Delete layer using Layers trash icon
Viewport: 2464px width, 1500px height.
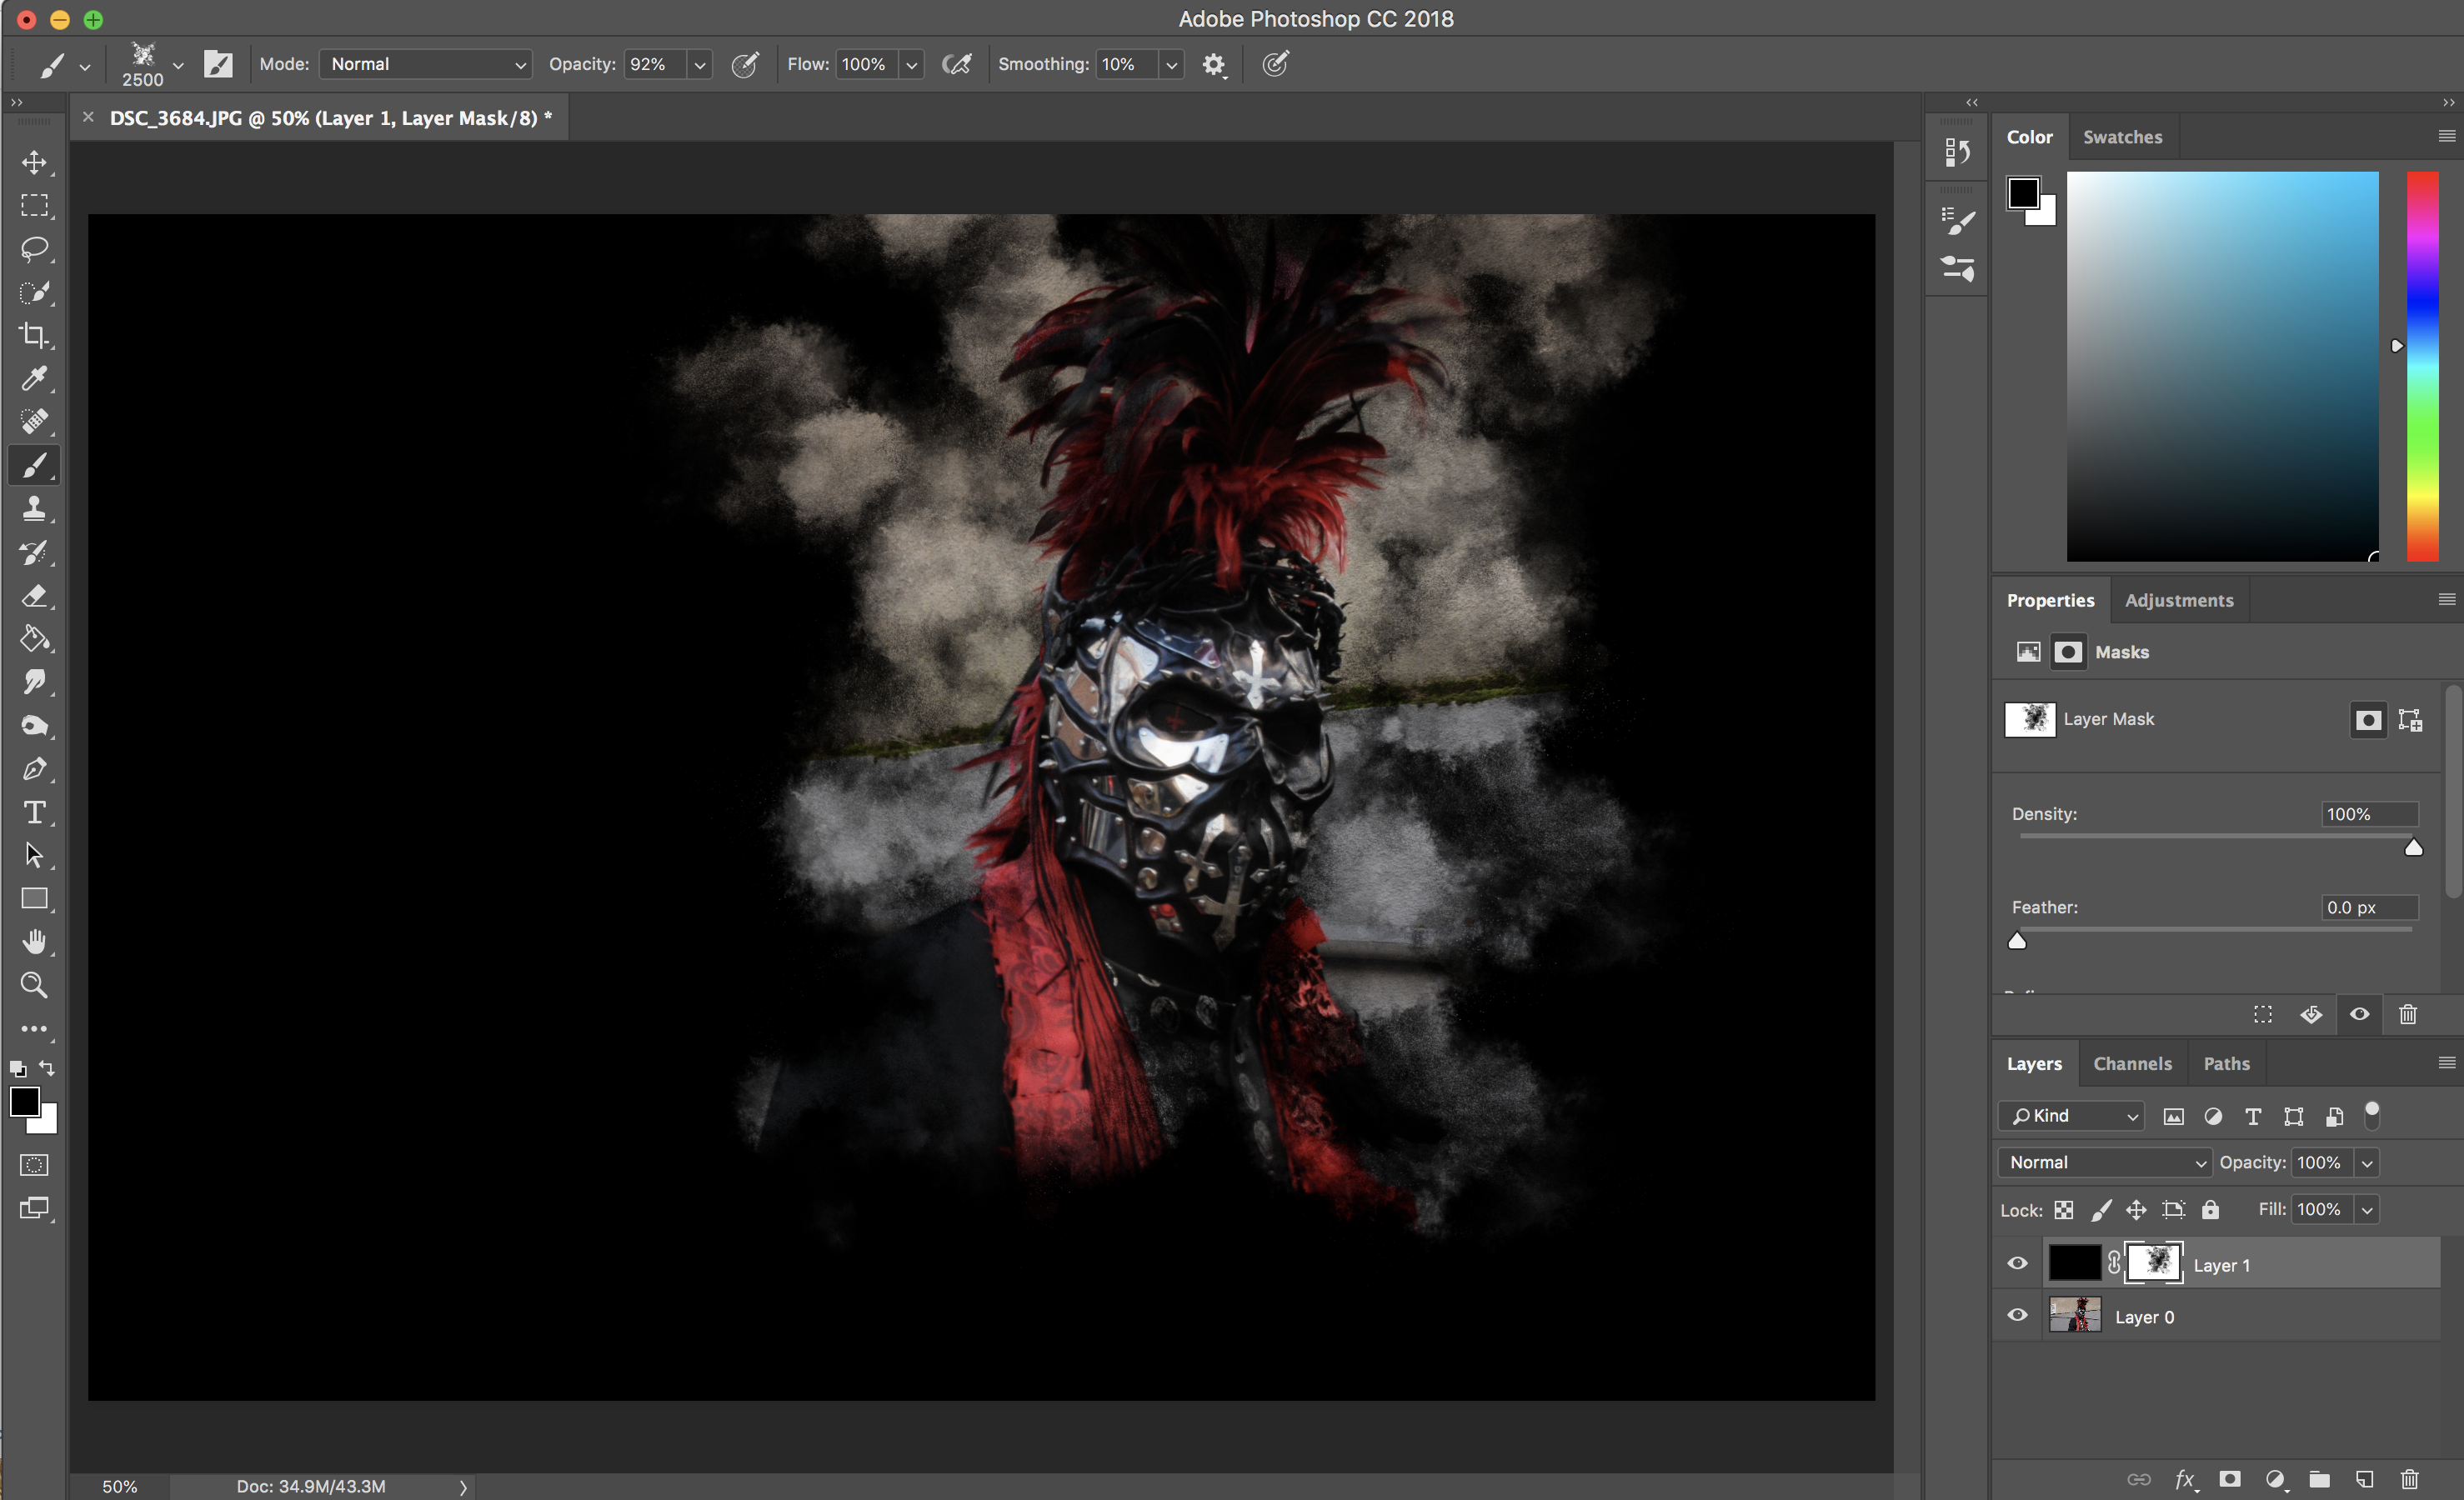2409,1479
